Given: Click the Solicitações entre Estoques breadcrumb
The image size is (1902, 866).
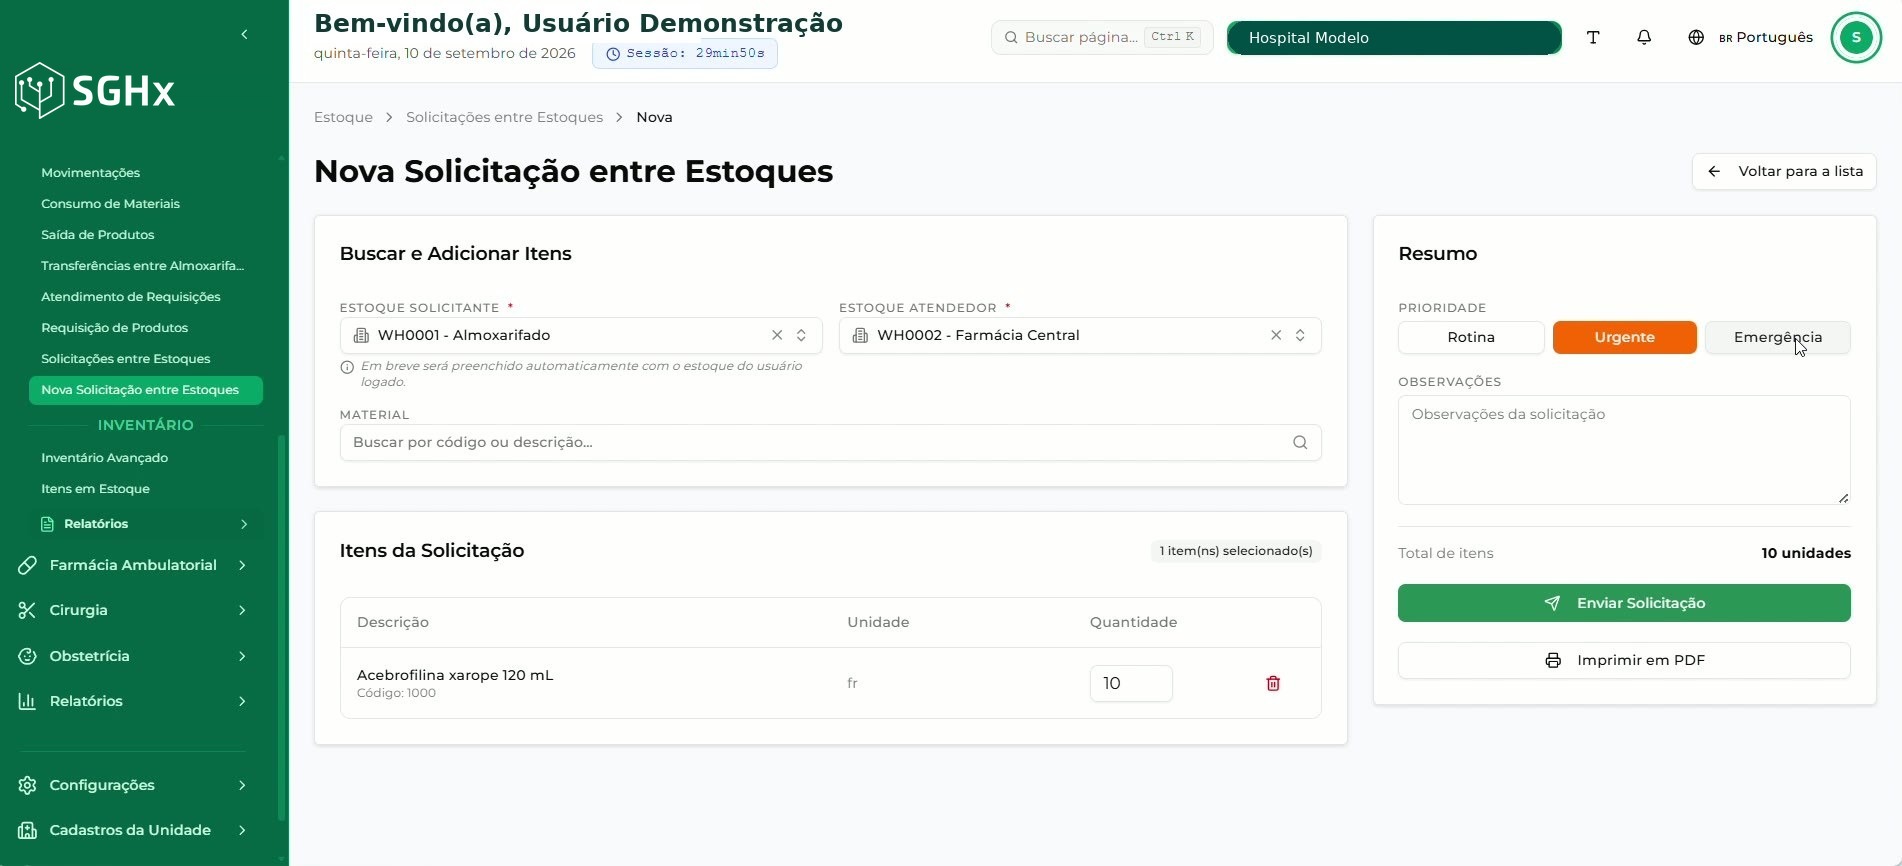Looking at the screenshot, I should [504, 117].
